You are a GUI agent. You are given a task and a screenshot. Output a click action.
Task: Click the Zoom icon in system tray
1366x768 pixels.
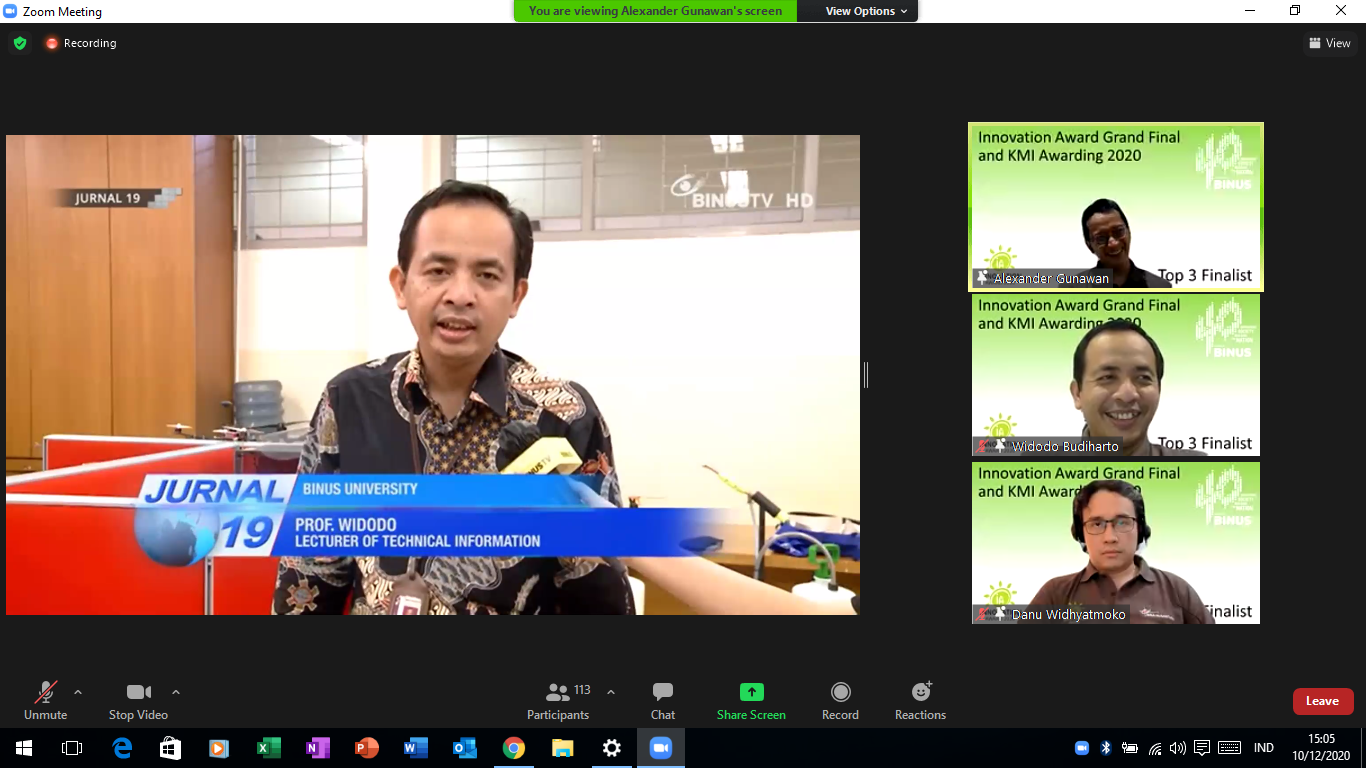click(x=1082, y=748)
